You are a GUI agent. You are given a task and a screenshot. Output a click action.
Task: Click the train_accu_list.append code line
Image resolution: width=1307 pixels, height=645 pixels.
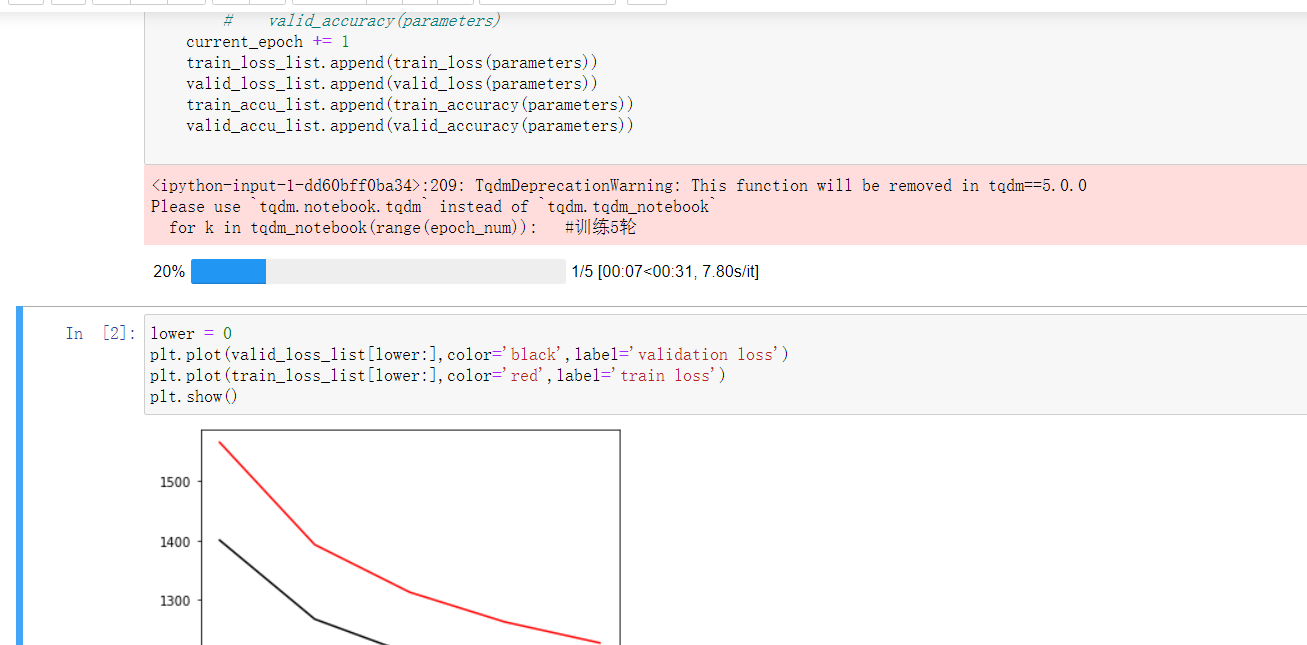pos(410,105)
